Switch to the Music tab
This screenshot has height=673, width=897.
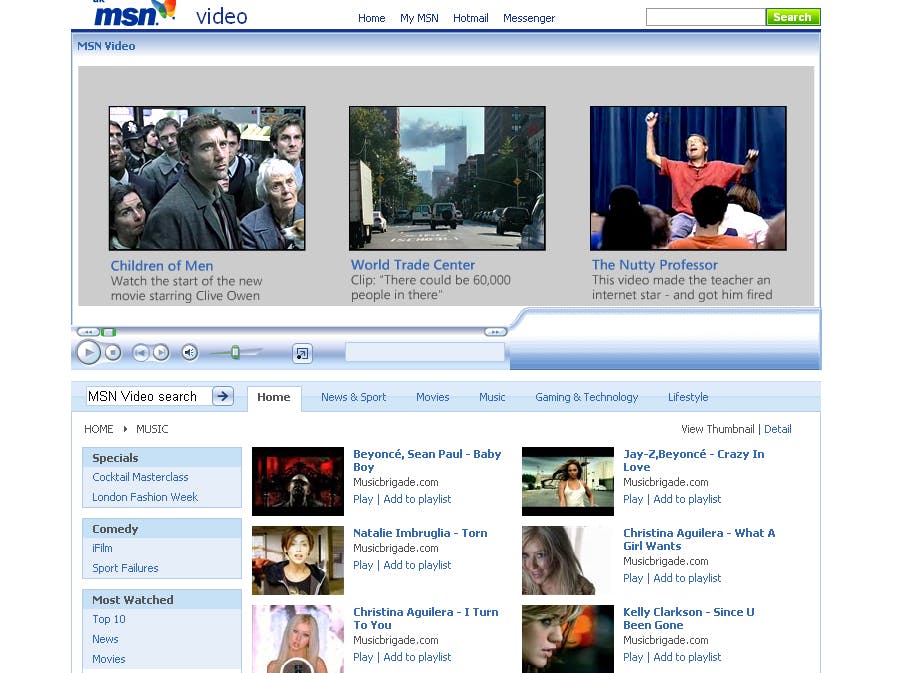[492, 397]
